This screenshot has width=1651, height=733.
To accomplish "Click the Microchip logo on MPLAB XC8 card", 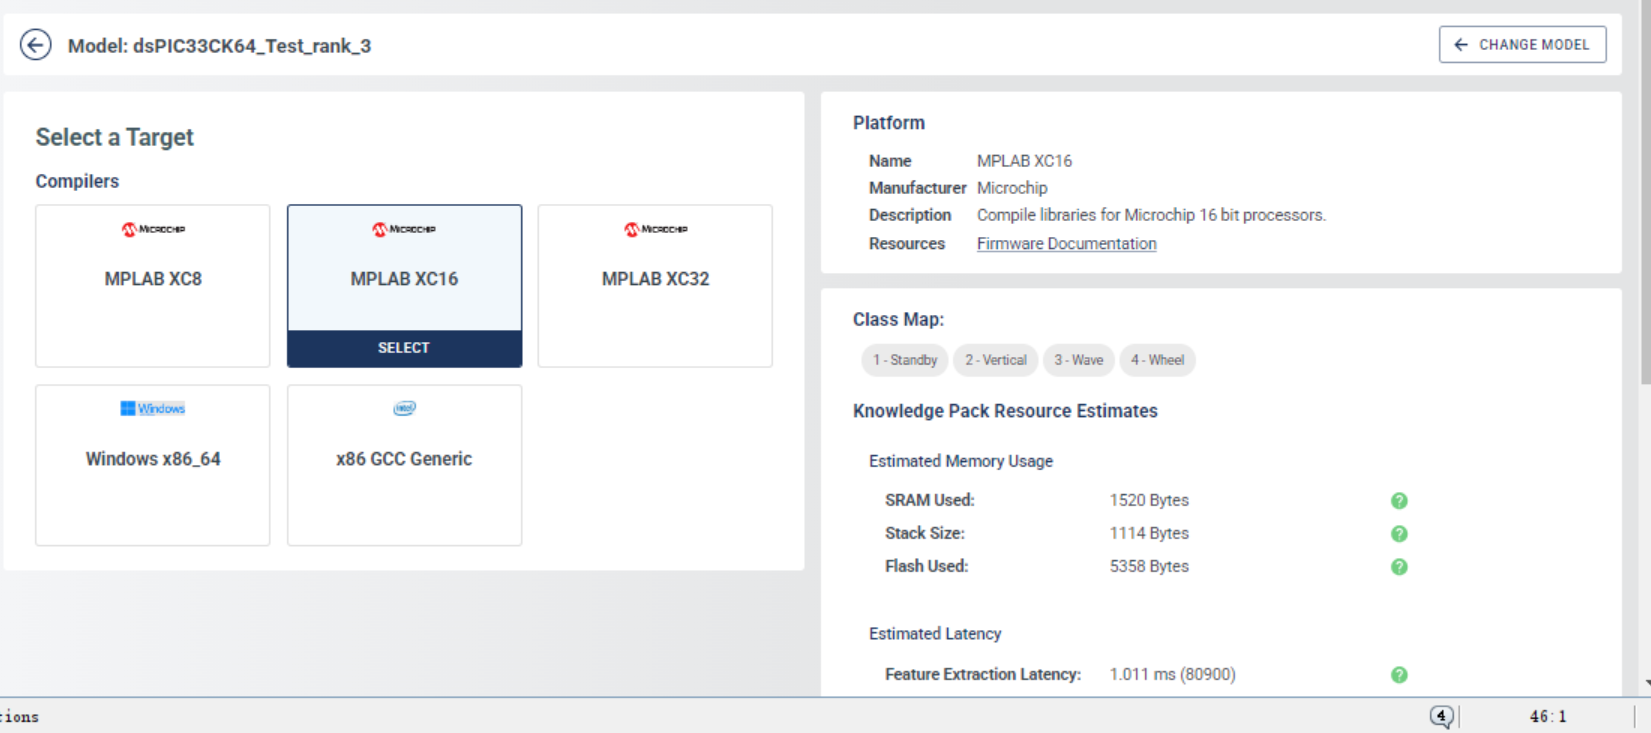I will pos(153,229).
